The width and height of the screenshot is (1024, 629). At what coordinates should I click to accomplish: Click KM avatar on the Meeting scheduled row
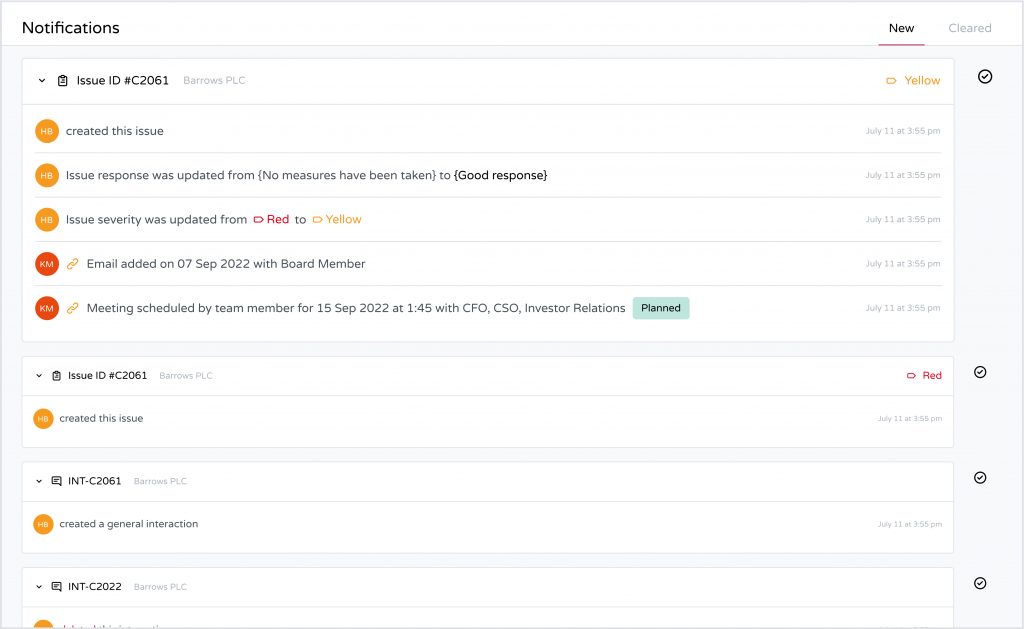point(47,308)
